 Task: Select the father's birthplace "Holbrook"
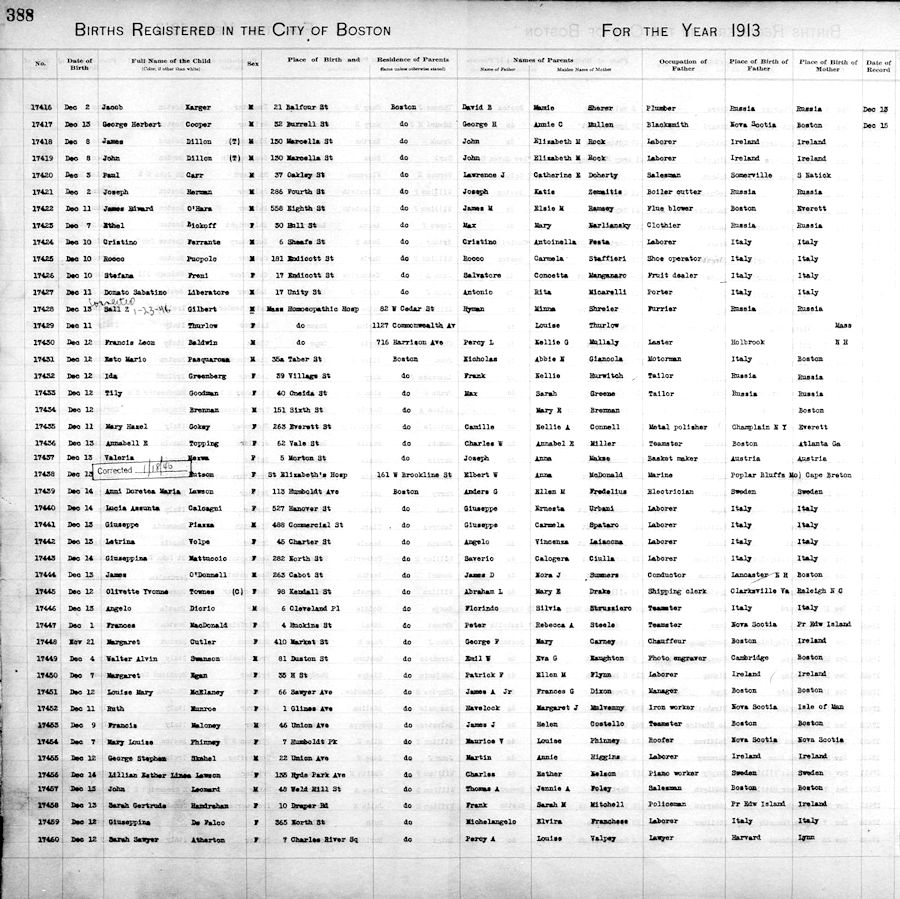pyautogui.click(x=748, y=342)
